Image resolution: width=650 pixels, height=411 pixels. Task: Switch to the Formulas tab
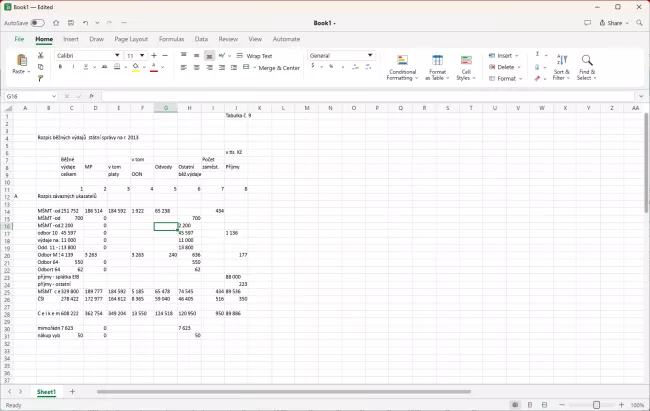pos(171,39)
